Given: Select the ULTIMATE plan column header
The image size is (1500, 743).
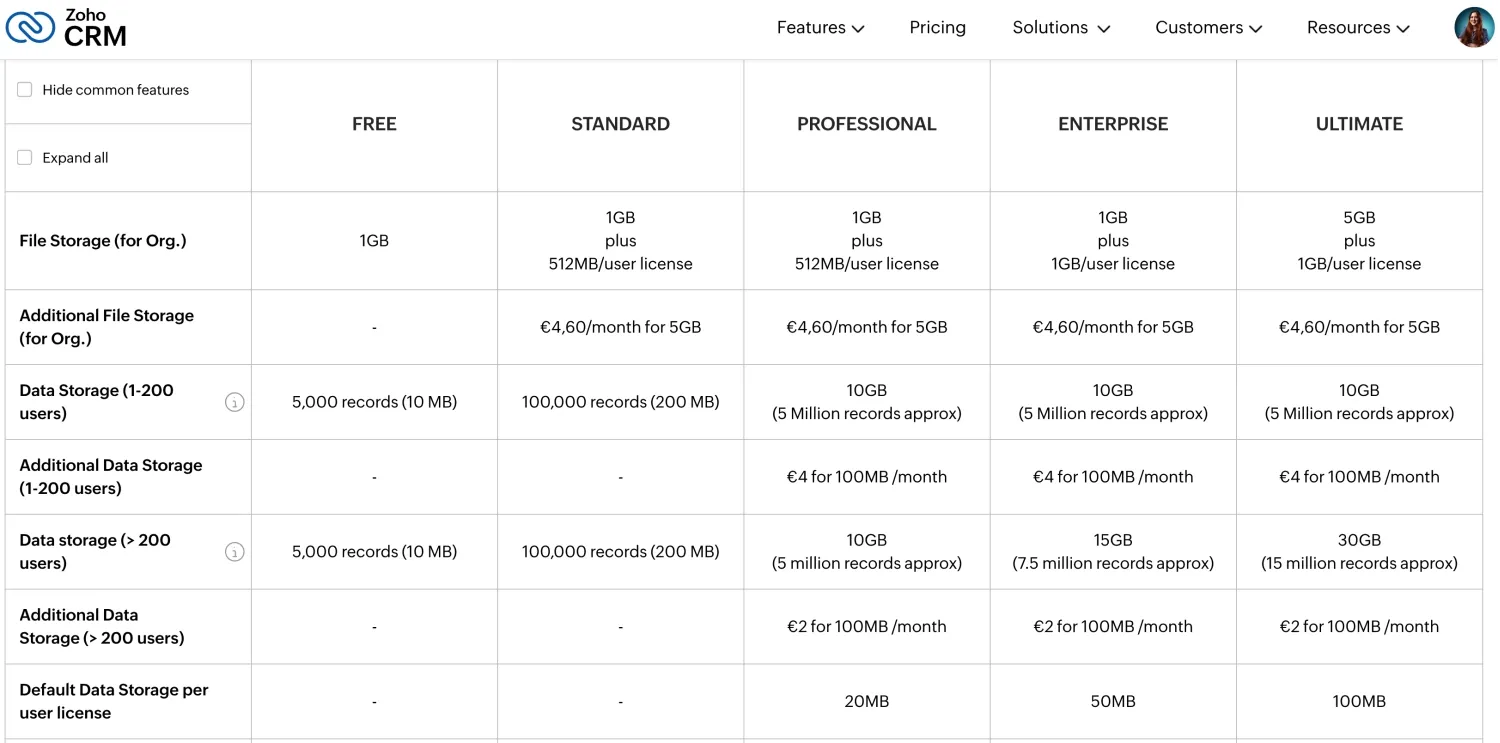Looking at the screenshot, I should 1359,124.
